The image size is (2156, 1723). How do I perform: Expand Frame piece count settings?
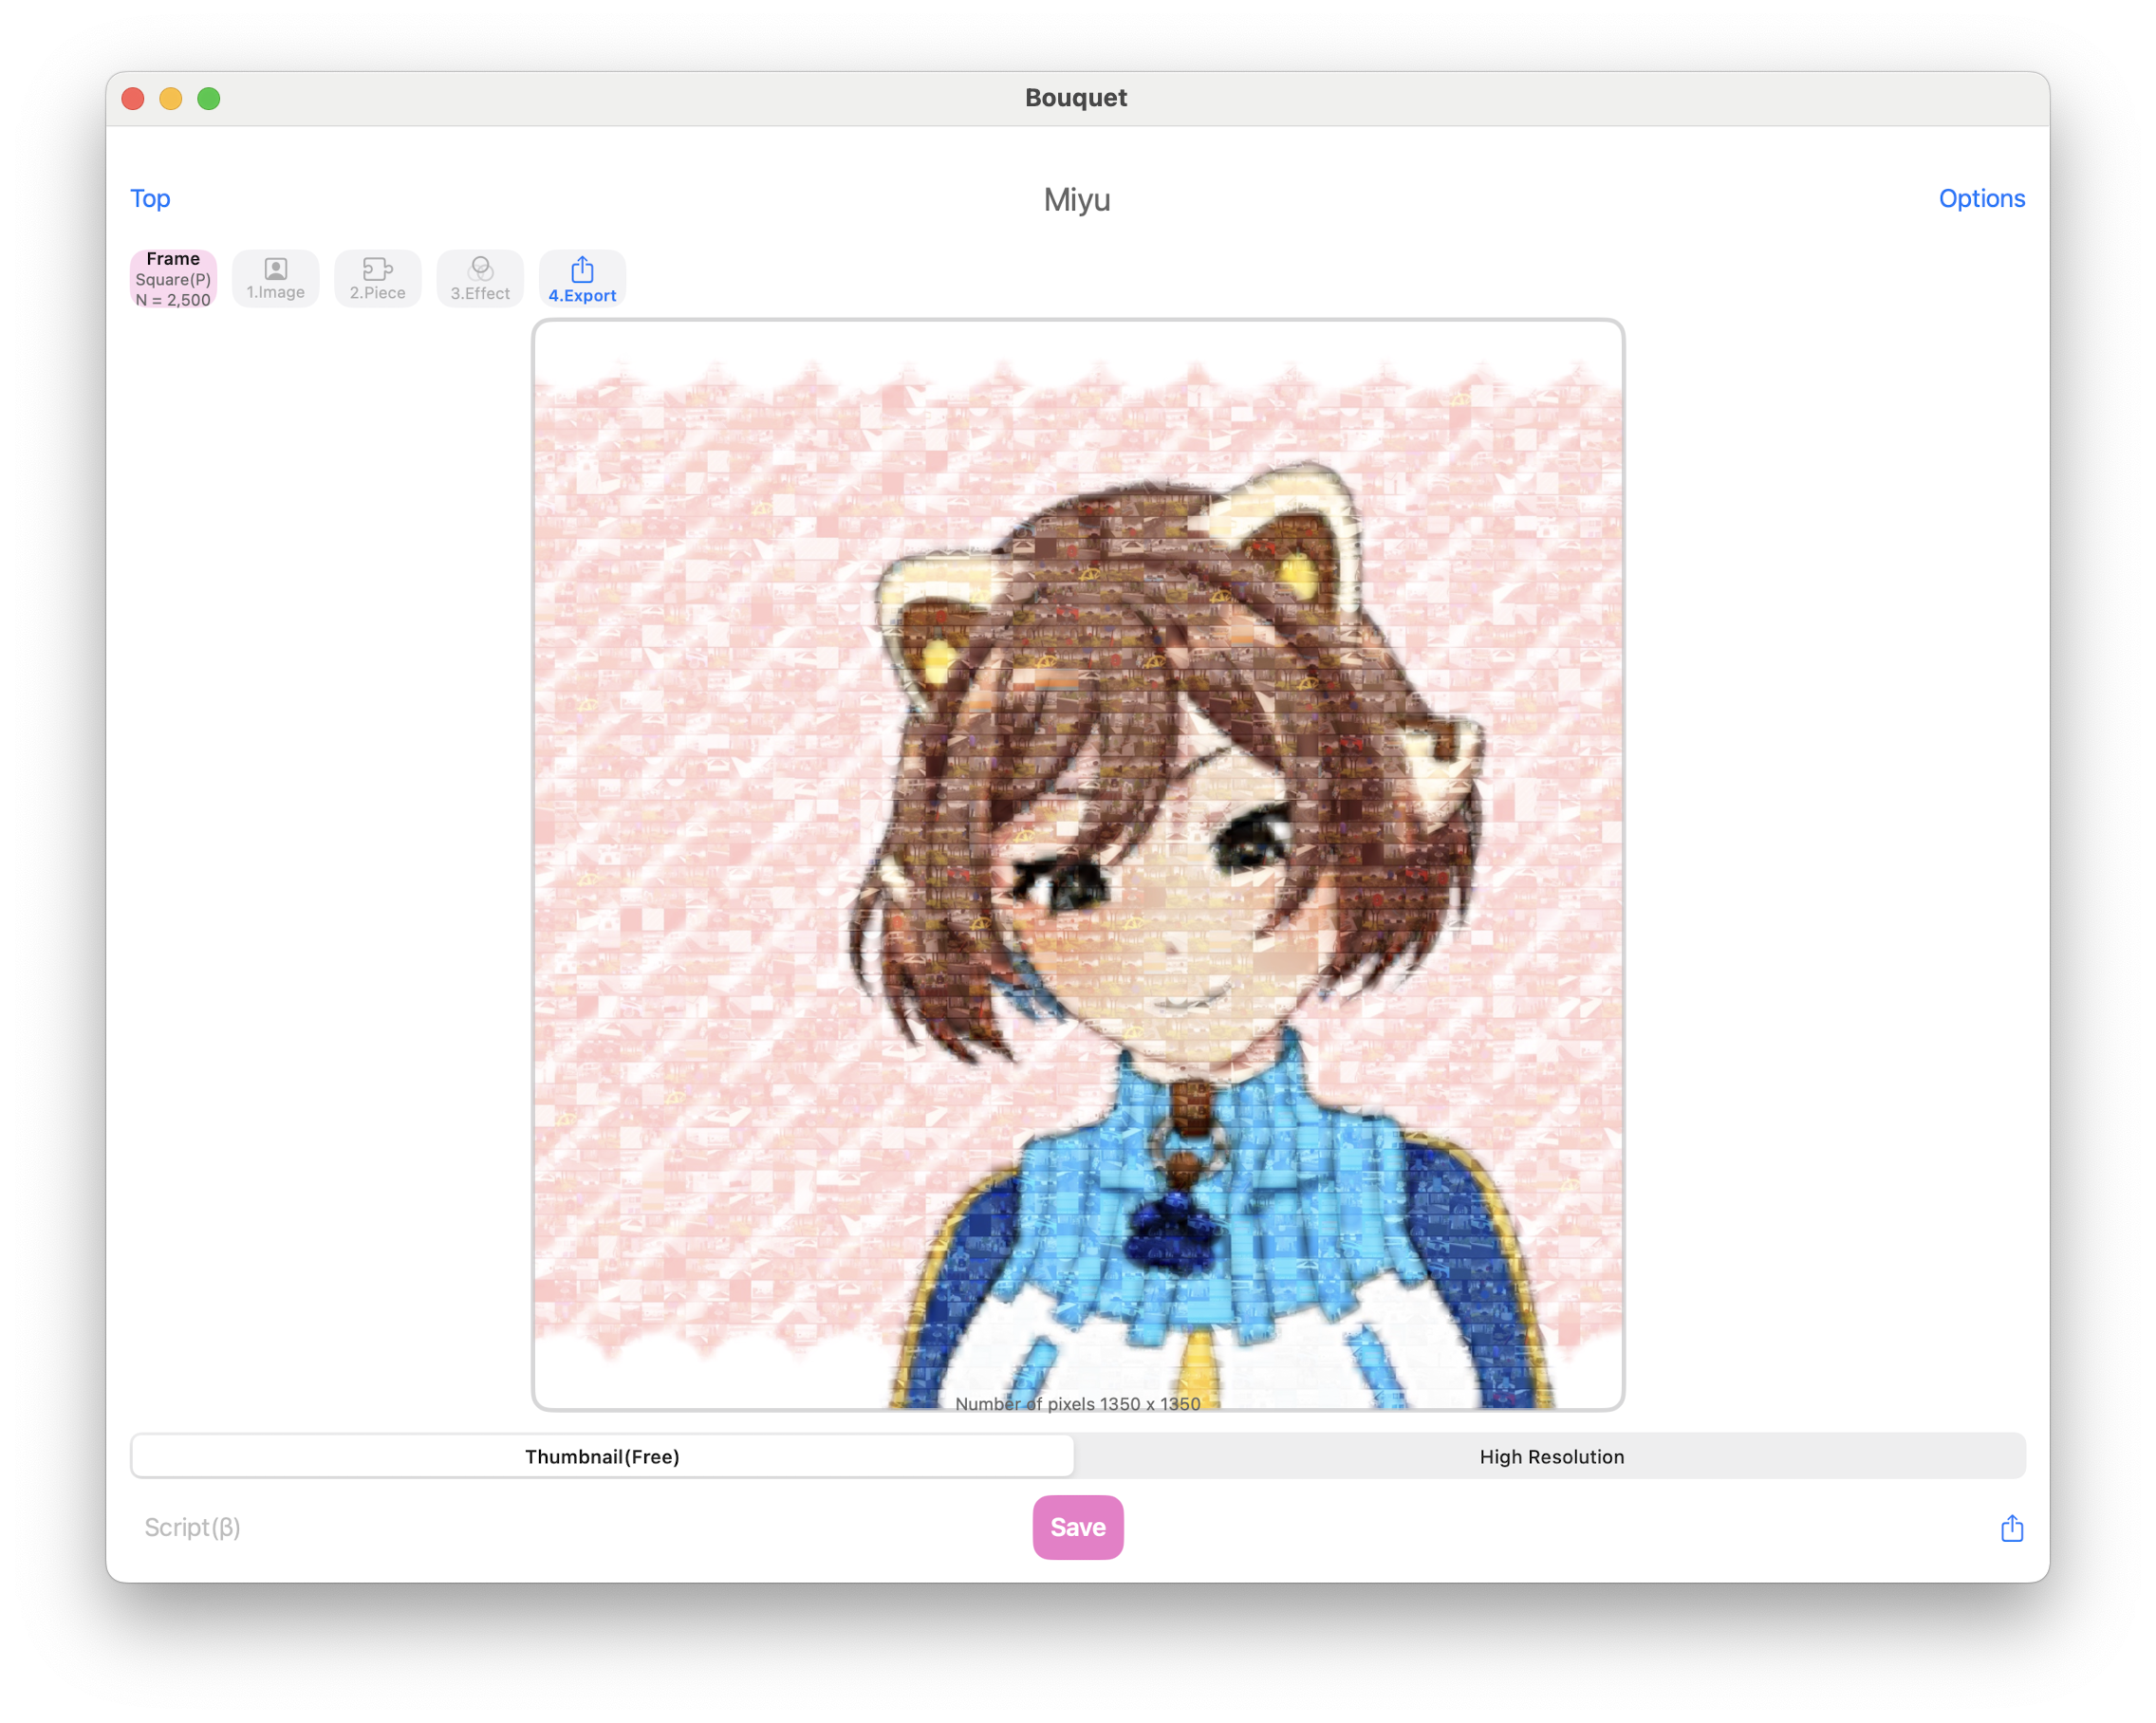173,278
